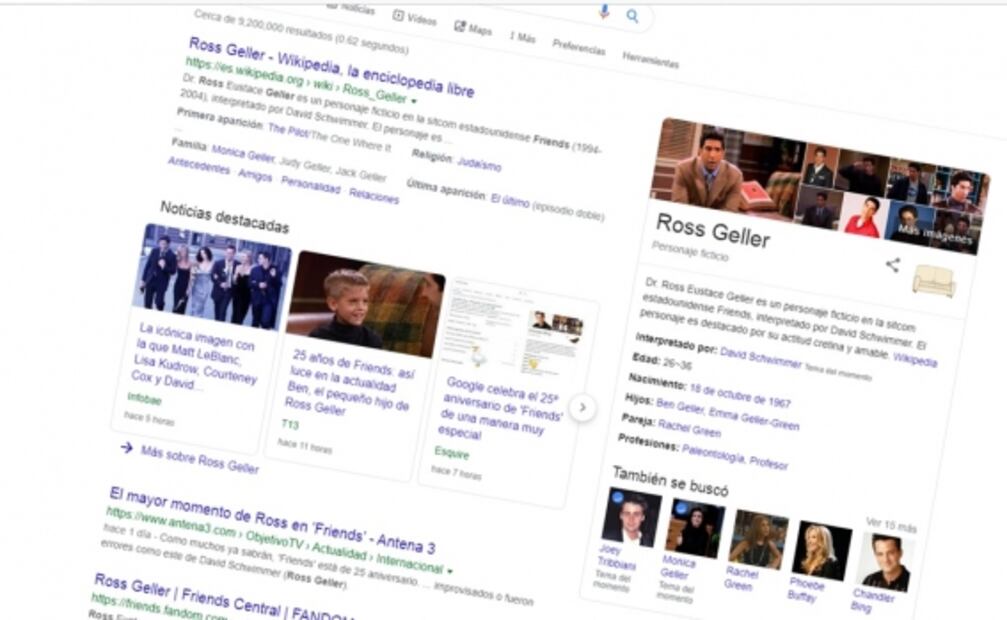Open the Preferencias settings menu

coord(579,47)
